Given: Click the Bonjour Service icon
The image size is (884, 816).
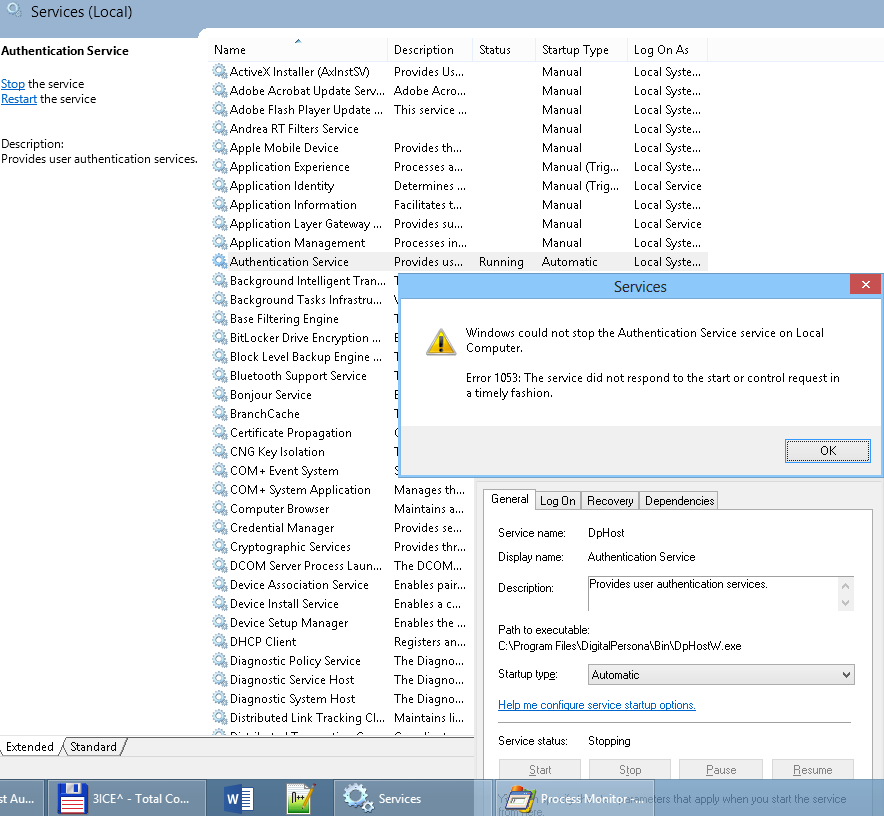Looking at the screenshot, I should tap(219, 394).
